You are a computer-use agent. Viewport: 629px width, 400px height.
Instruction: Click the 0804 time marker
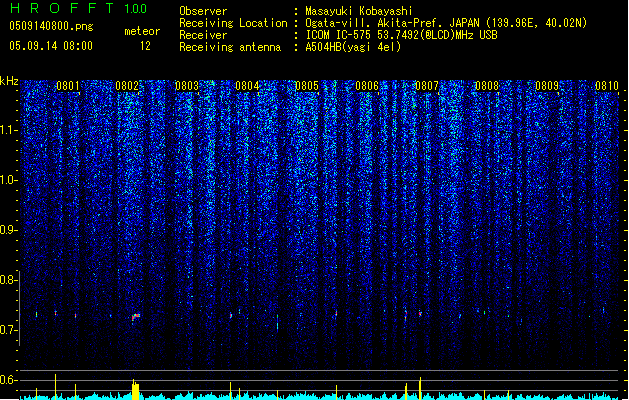(x=247, y=86)
